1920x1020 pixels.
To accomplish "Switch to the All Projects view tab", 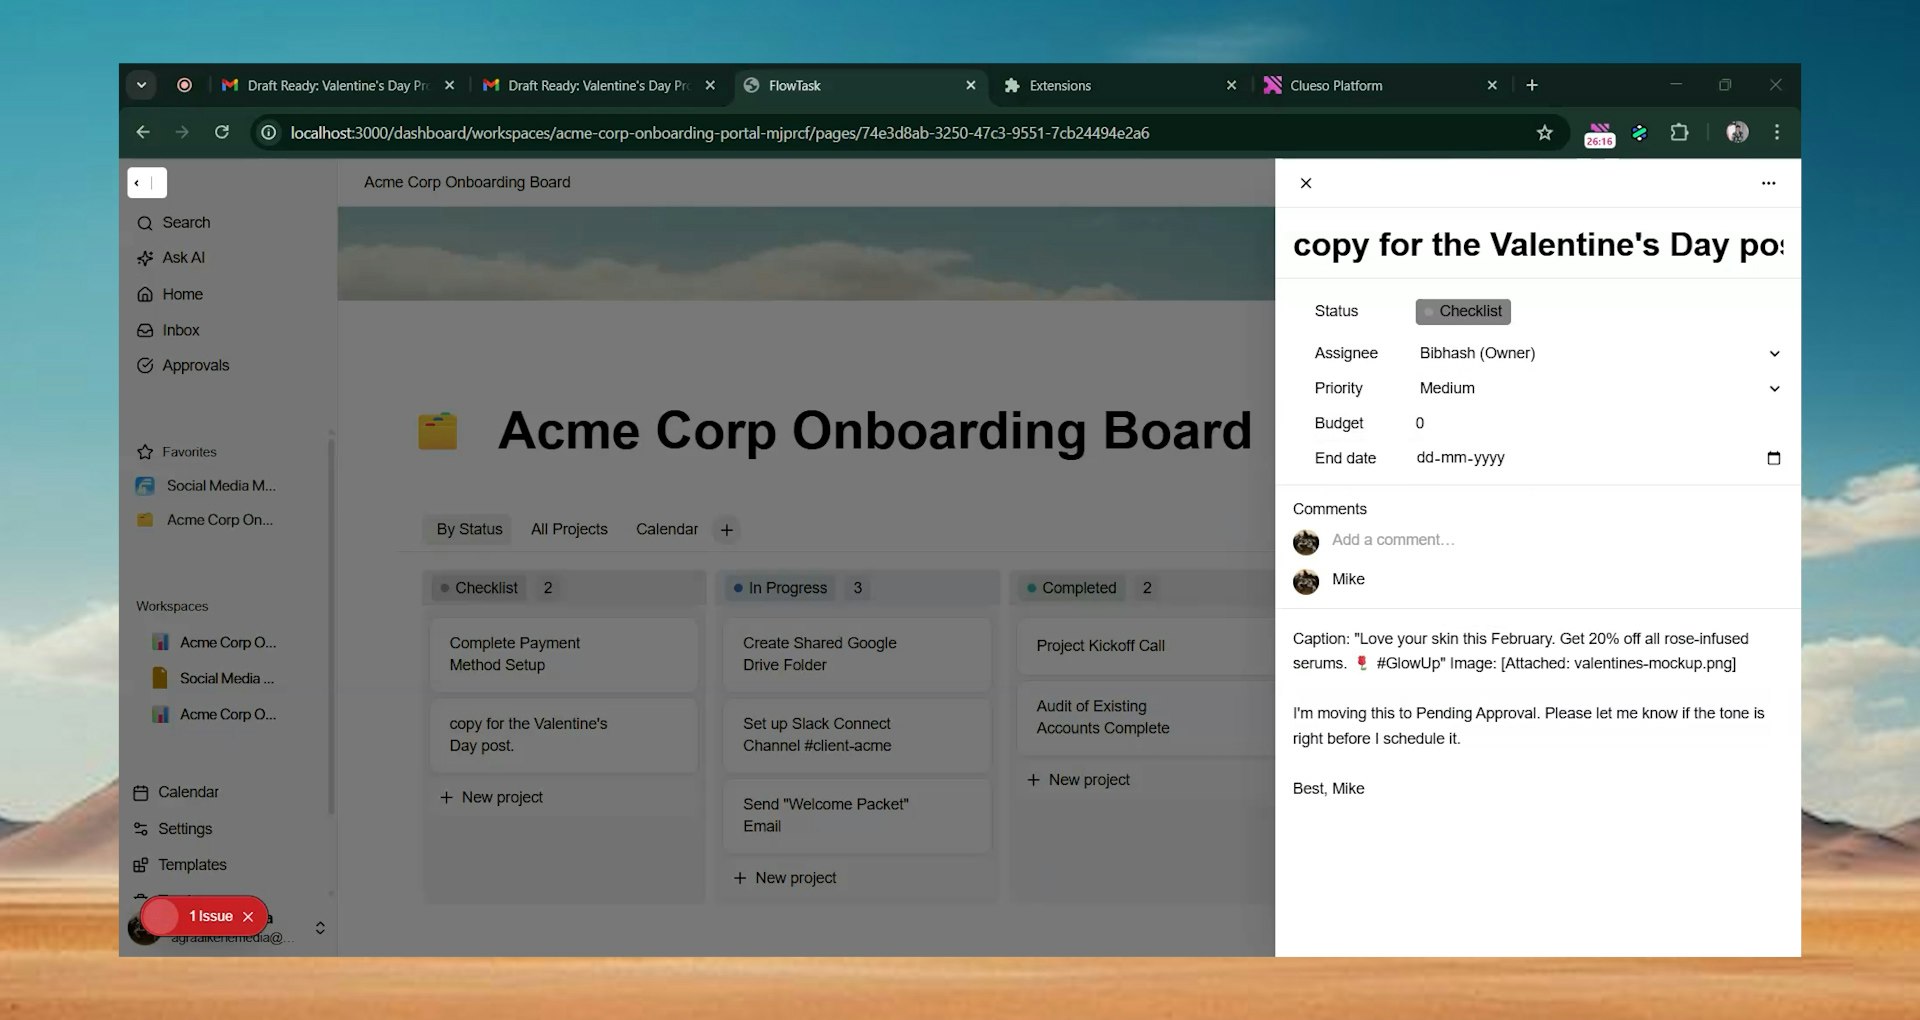I will pos(568,529).
